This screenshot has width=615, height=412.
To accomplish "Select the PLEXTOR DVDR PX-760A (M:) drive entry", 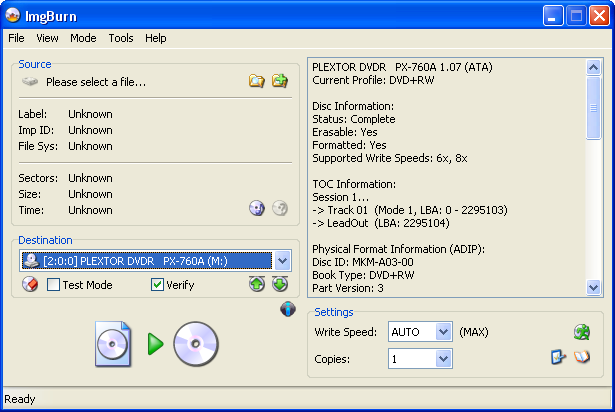I will point(147,261).
